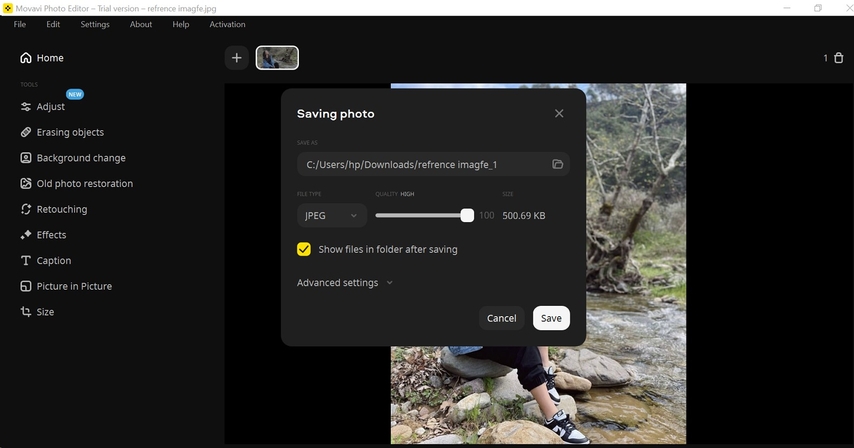Open Picture in Picture tool
This screenshot has width=854, height=448.
pyautogui.click(x=66, y=286)
